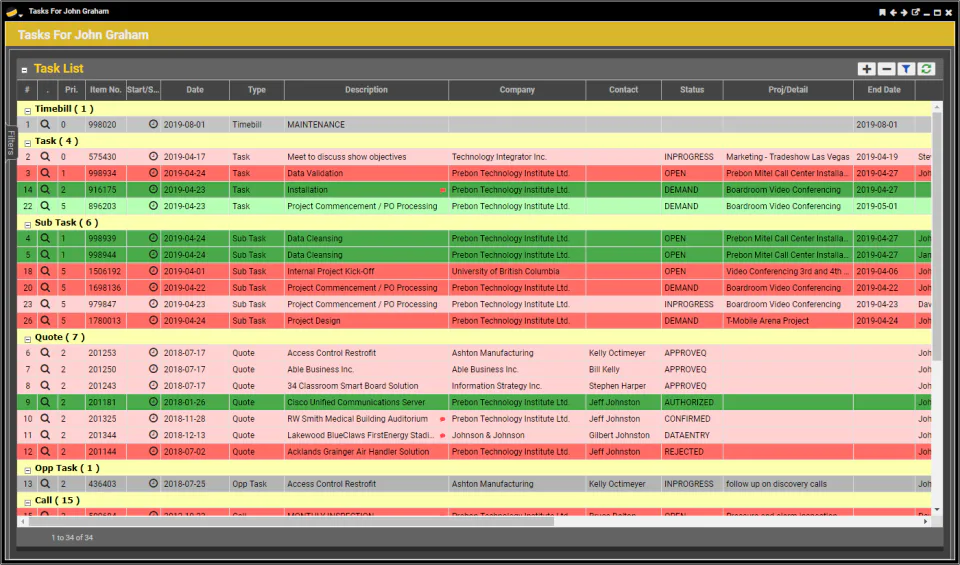The image size is (960, 565).
Task: Click the add (plus) button in Task List
Action: [x=866, y=69]
